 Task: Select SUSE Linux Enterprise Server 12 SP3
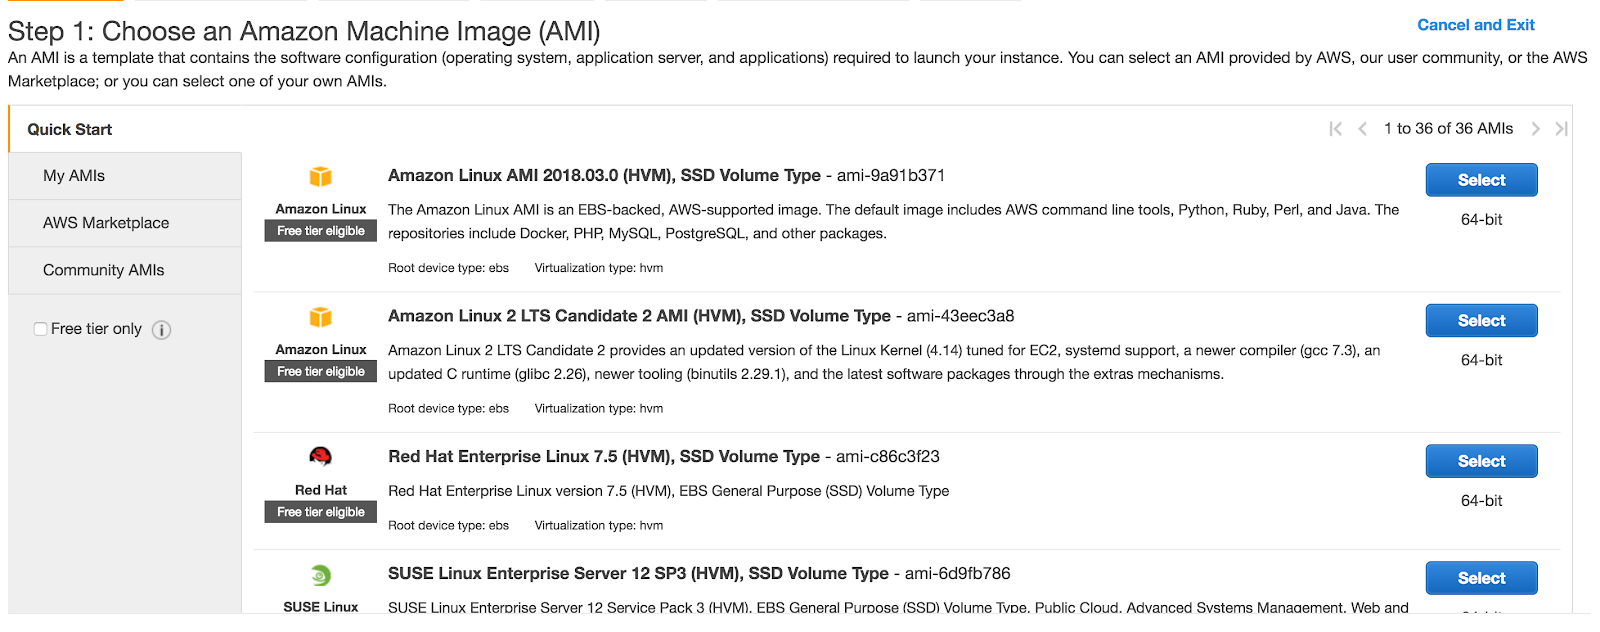(x=1481, y=578)
